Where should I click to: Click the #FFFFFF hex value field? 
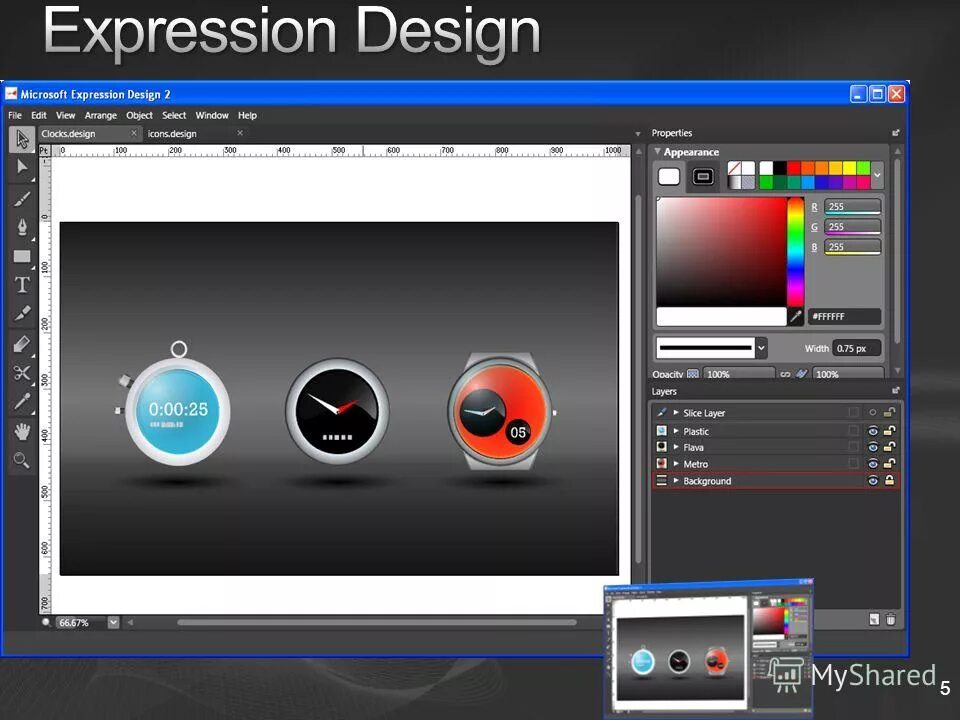[845, 316]
